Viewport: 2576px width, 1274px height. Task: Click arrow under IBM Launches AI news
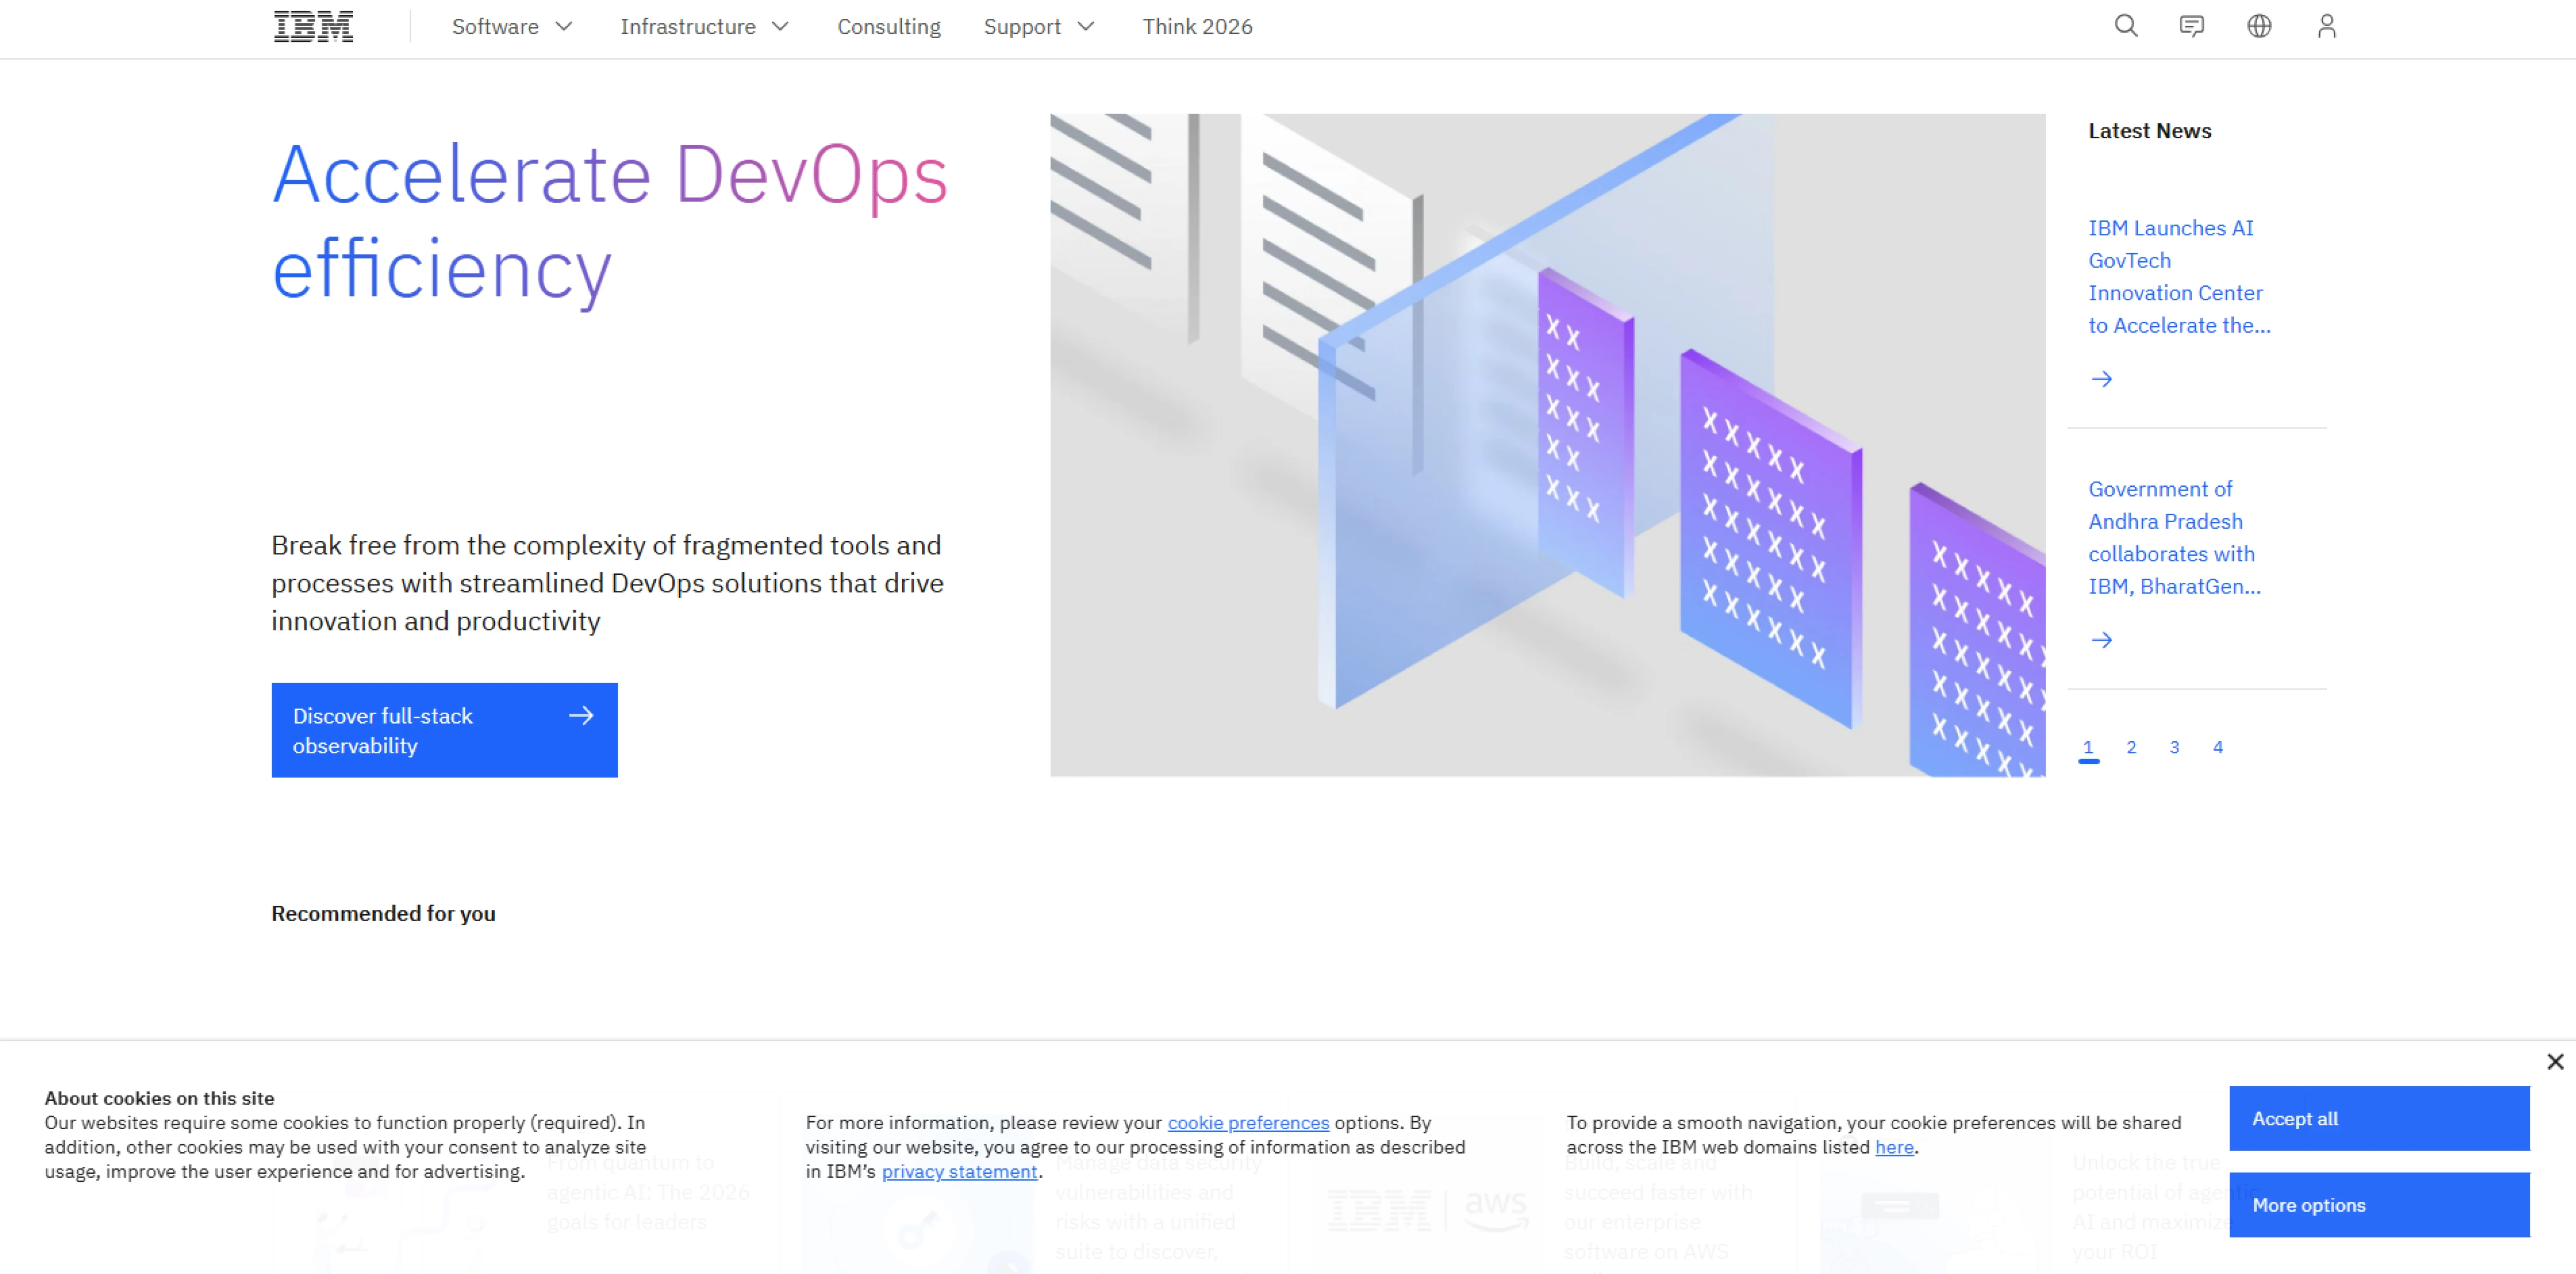tap(2101, 379)
